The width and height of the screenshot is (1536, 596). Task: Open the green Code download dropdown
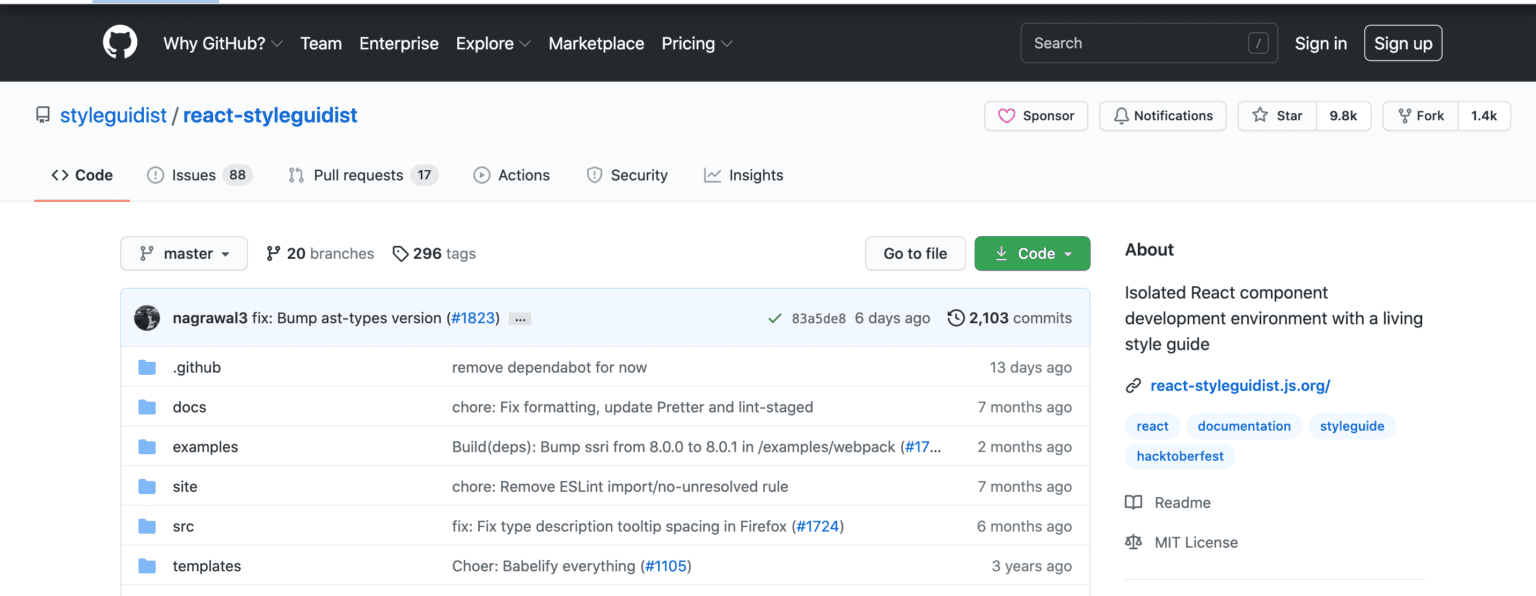[1032, 253]
